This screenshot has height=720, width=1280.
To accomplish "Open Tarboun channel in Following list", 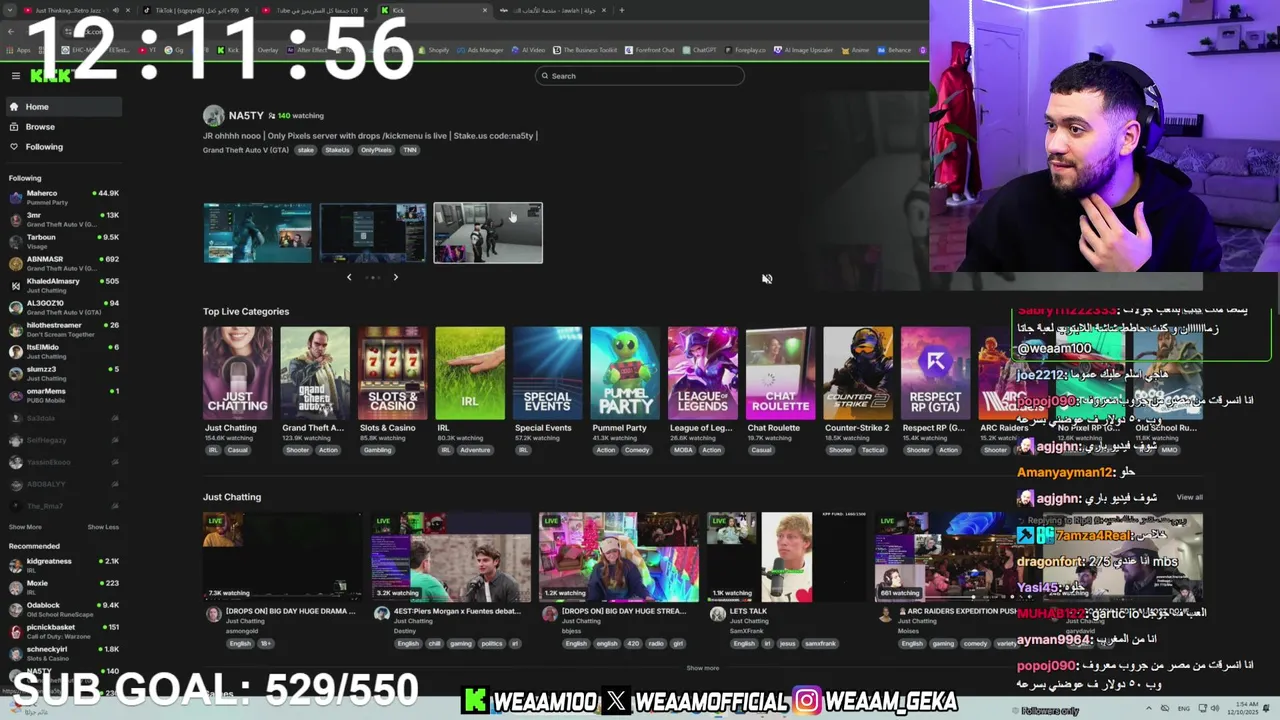I will 62,241.
